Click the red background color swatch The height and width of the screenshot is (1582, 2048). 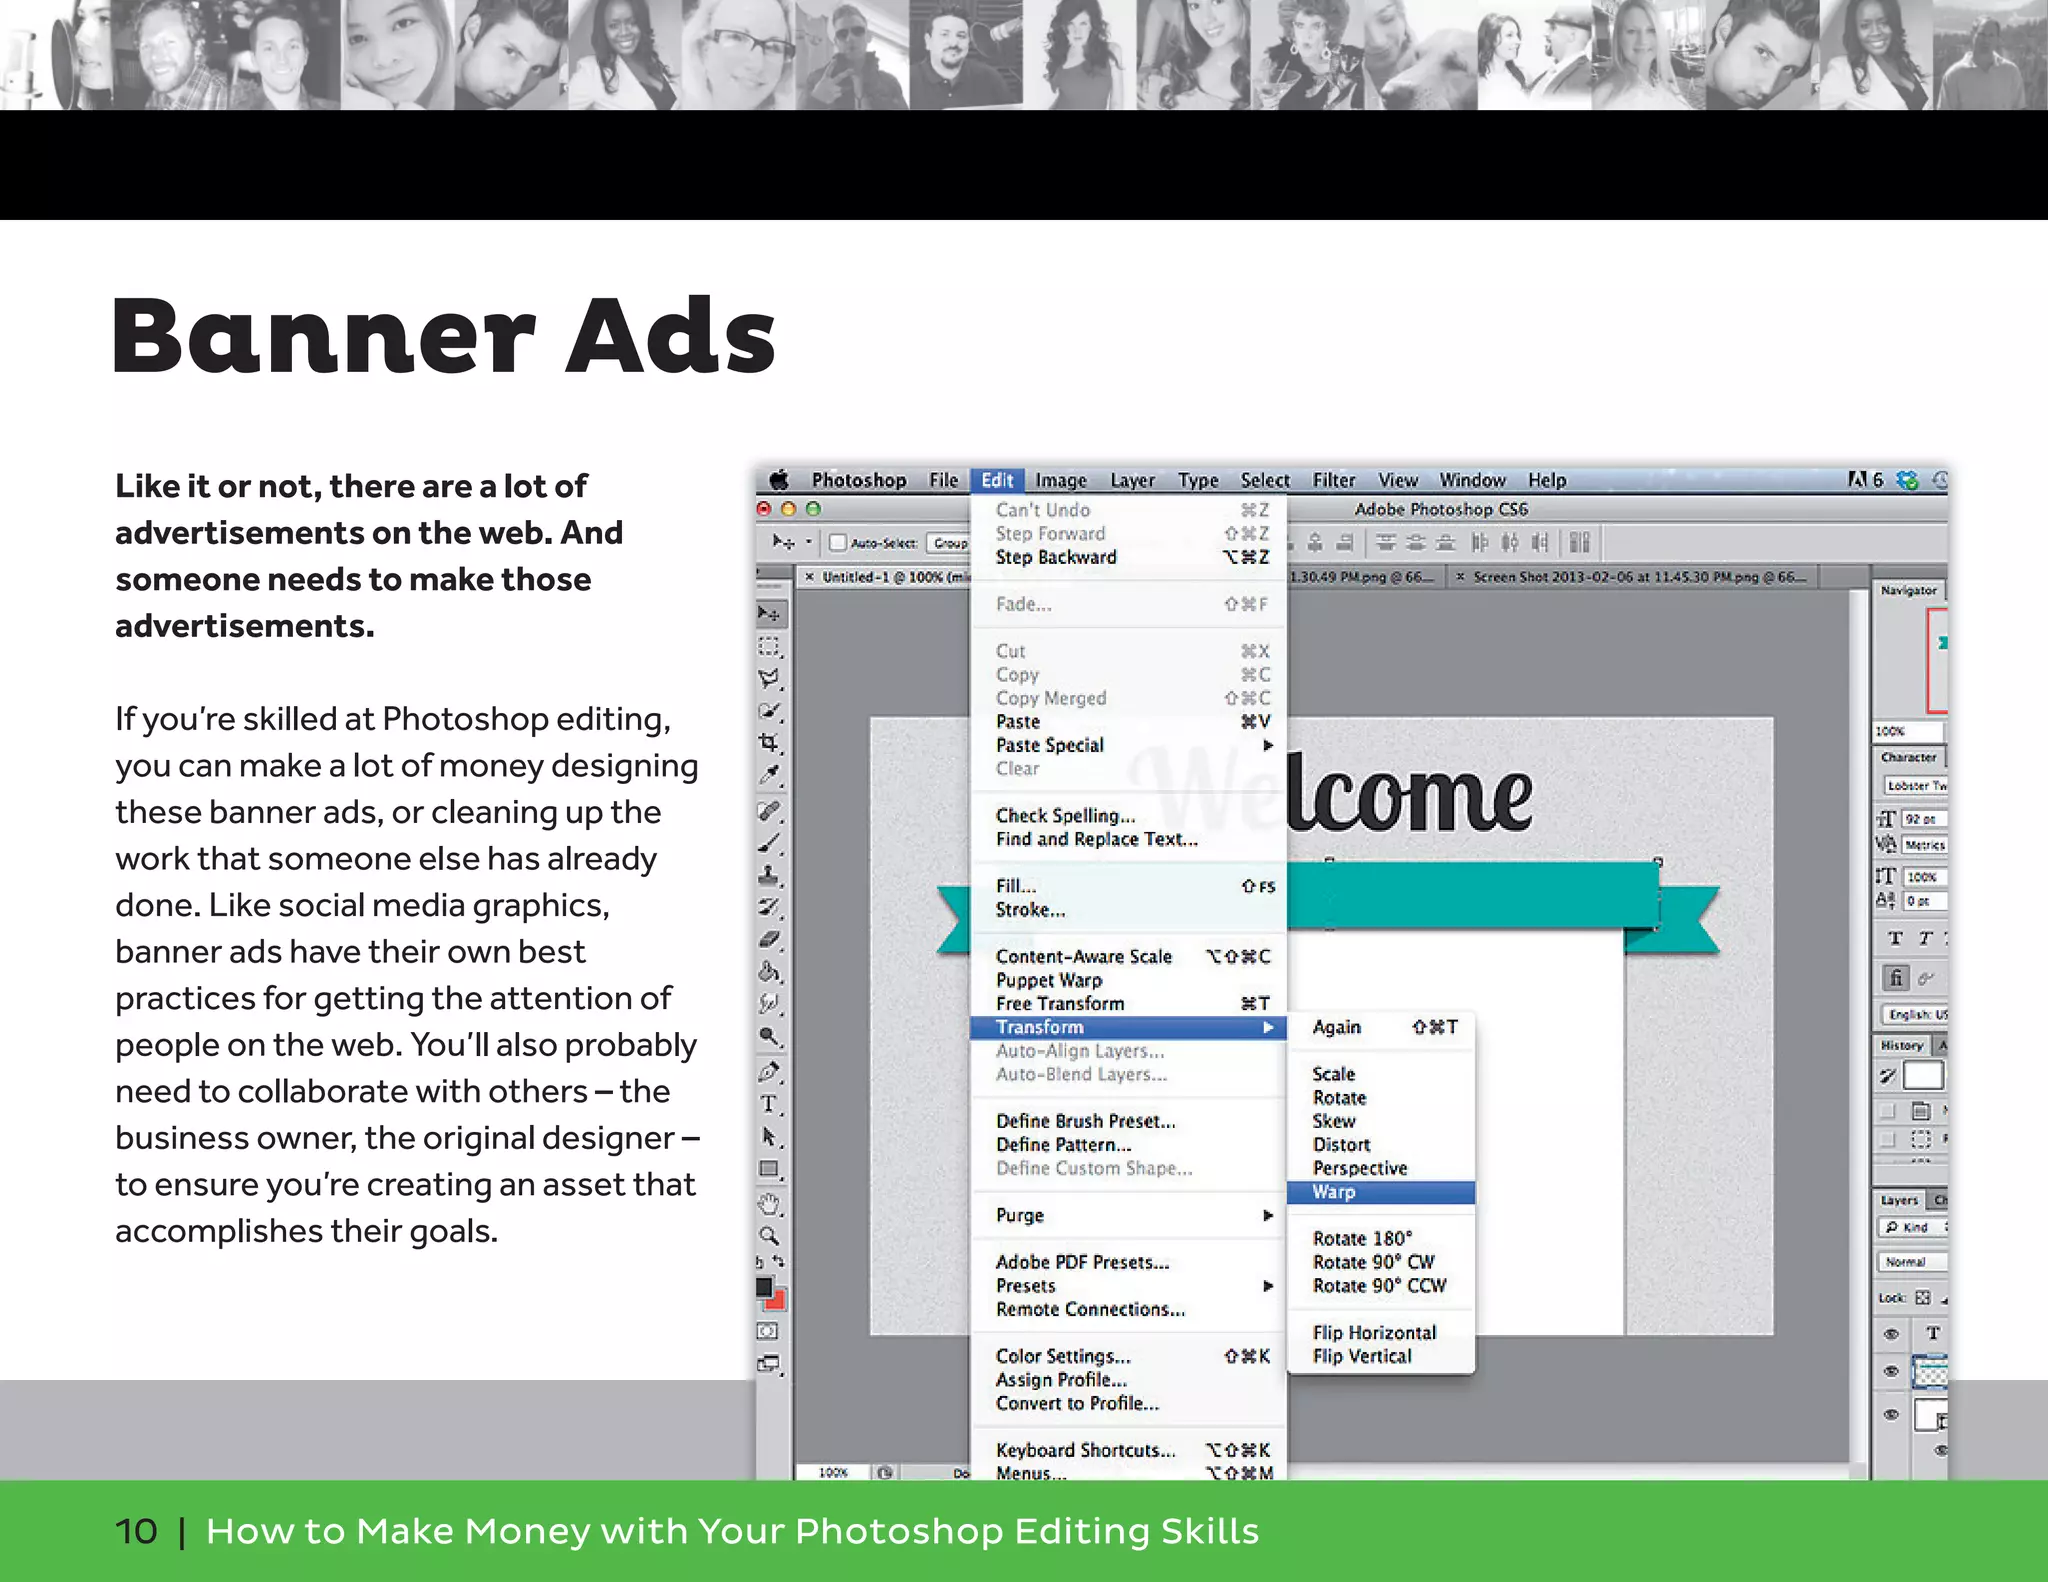778,1301
